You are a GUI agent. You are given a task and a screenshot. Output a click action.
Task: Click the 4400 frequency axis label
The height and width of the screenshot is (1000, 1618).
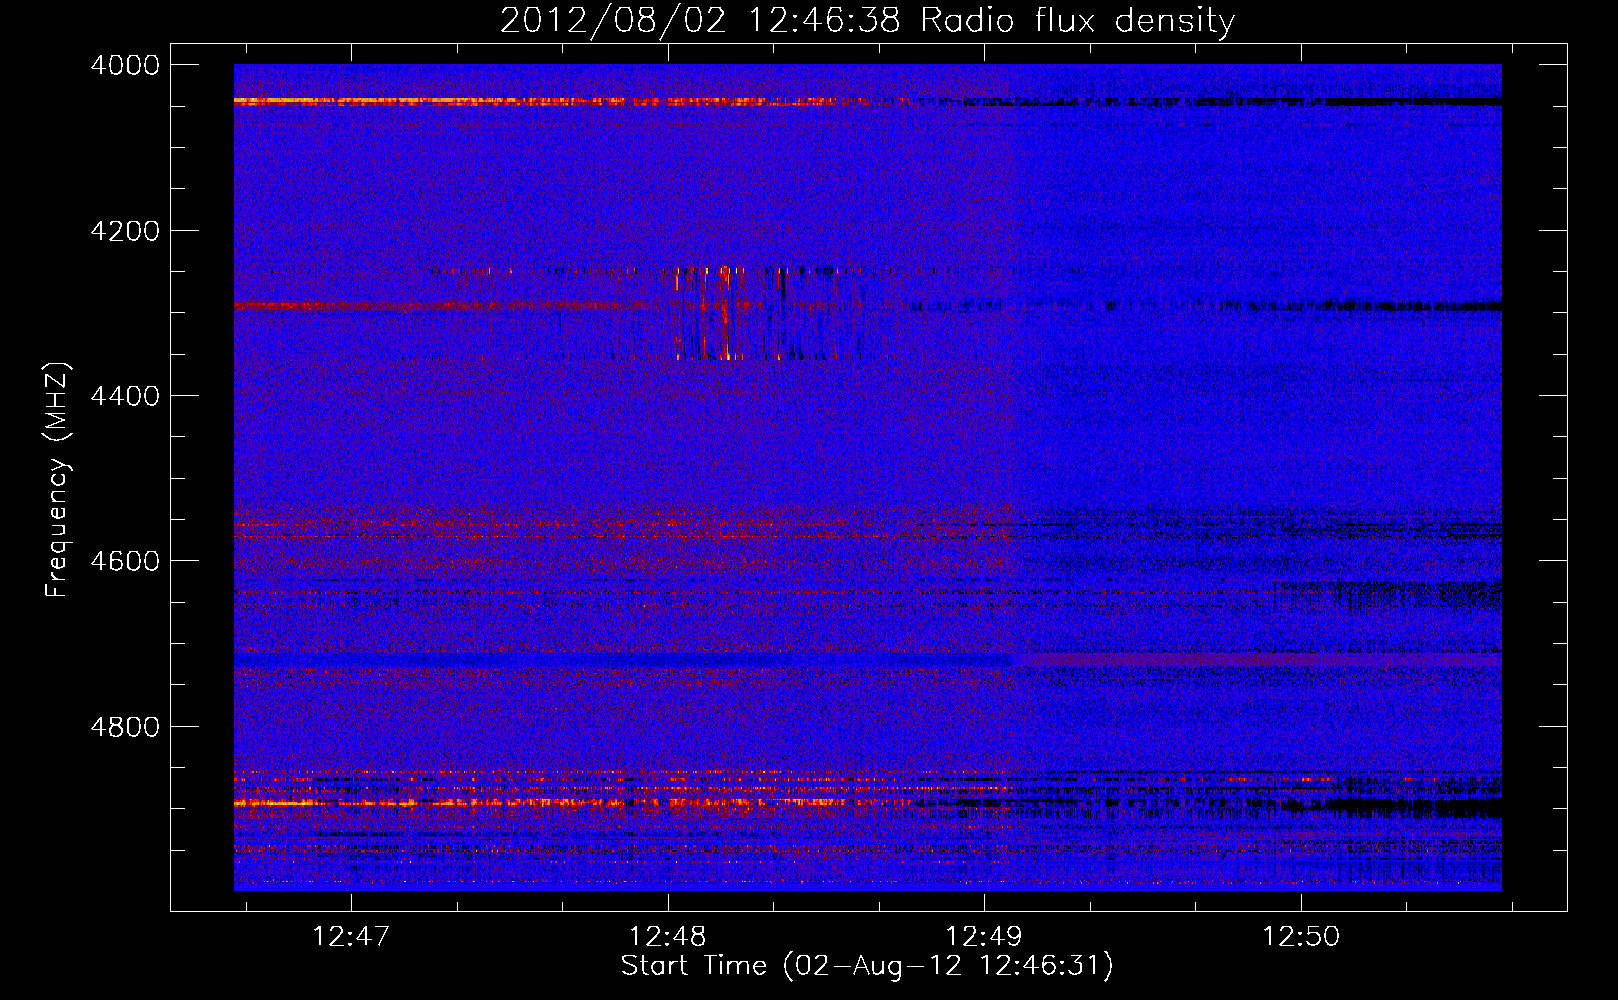125,396
